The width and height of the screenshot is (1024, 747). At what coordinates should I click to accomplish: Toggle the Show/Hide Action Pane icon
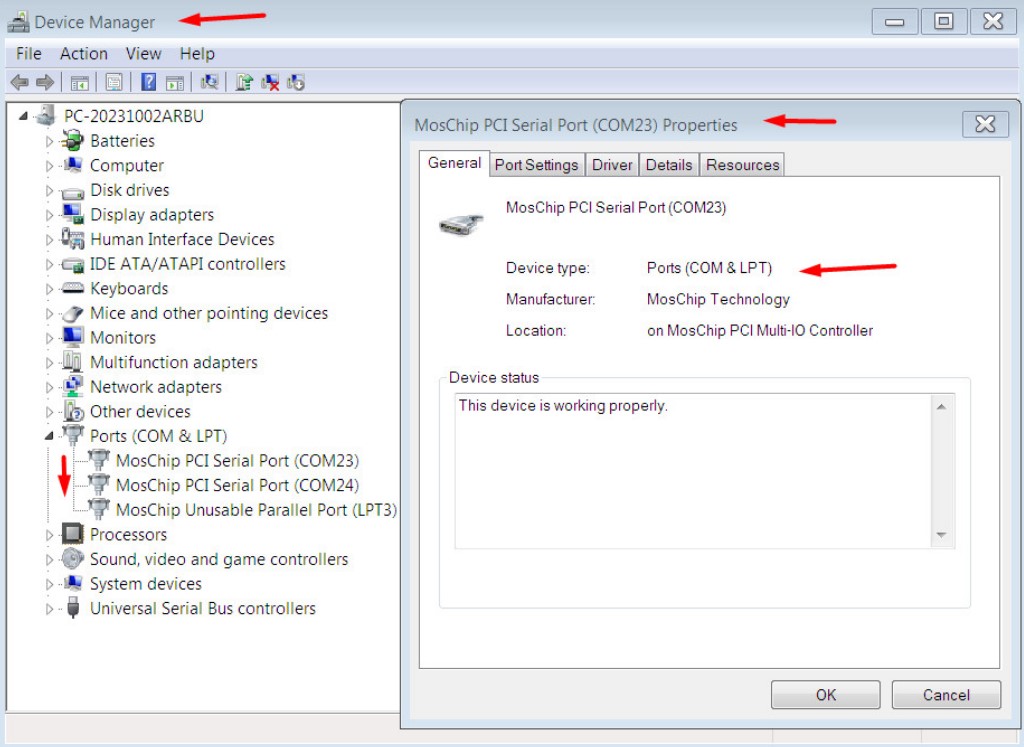(174, 83)
